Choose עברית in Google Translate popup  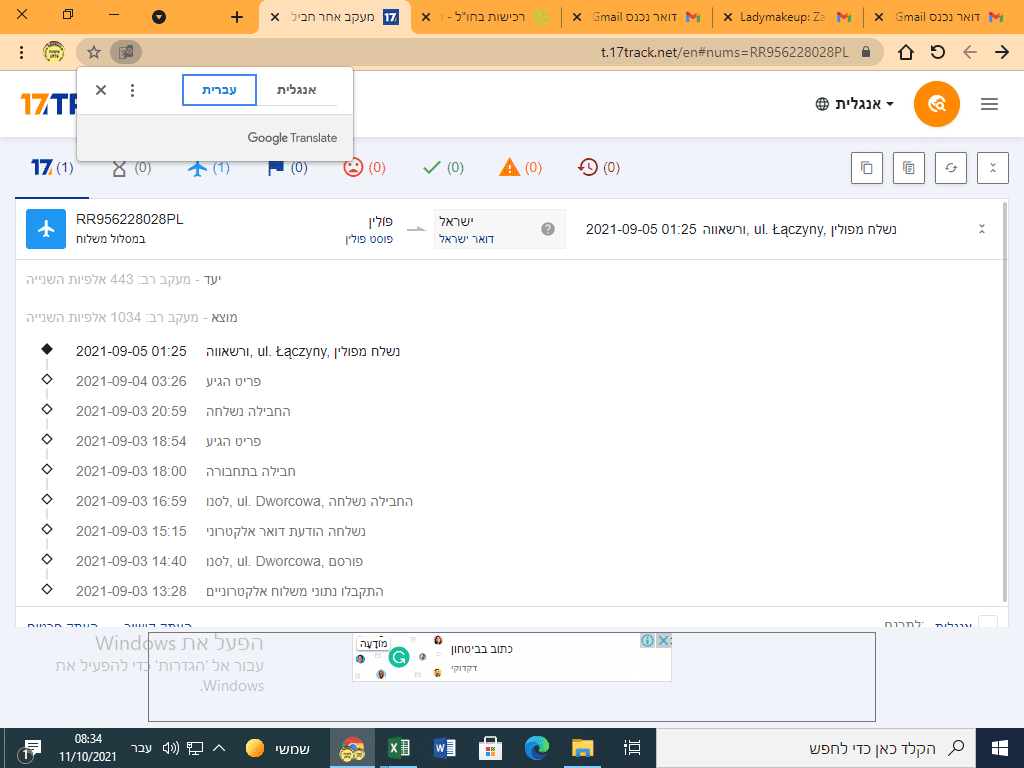pos(219,89)
